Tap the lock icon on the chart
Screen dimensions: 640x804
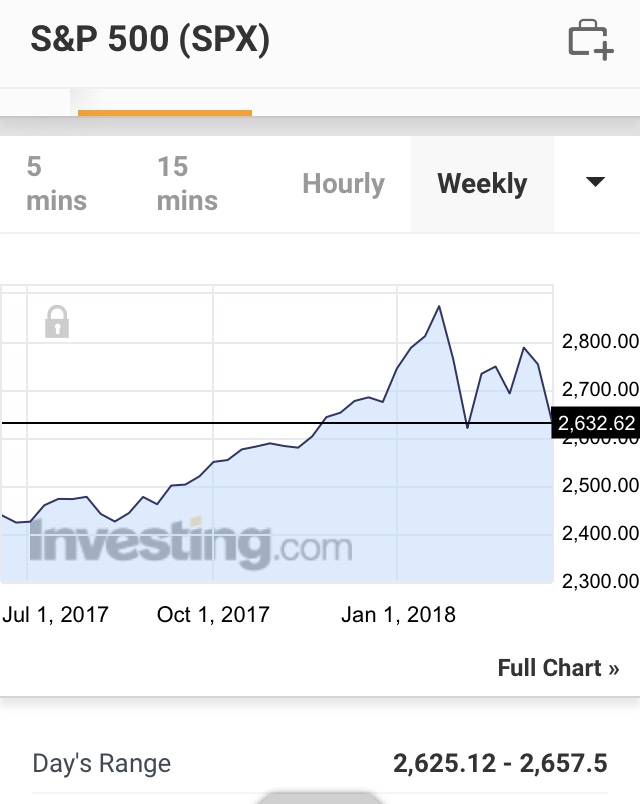57,322
